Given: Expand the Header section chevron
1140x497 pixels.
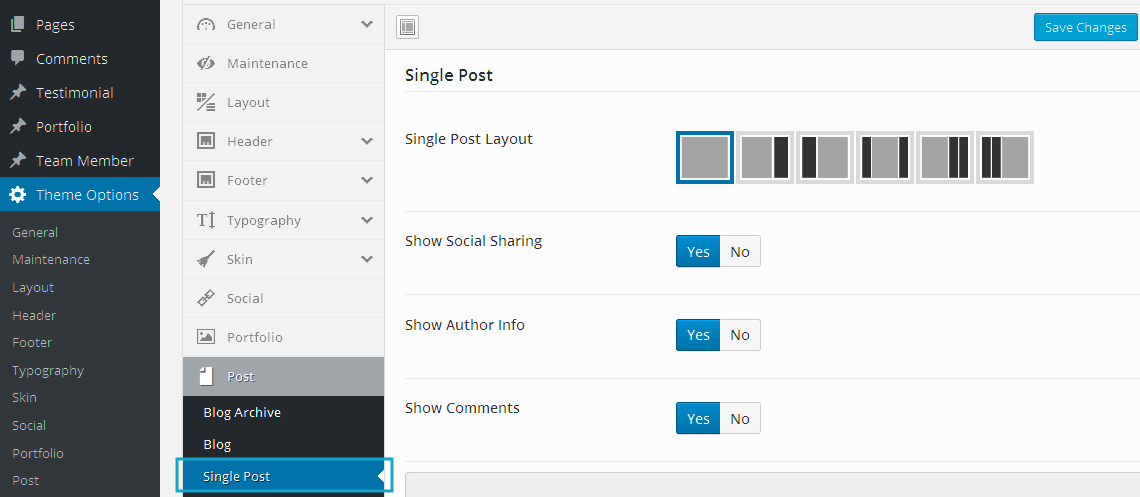Looking at the screenshot, I should 367,141.
